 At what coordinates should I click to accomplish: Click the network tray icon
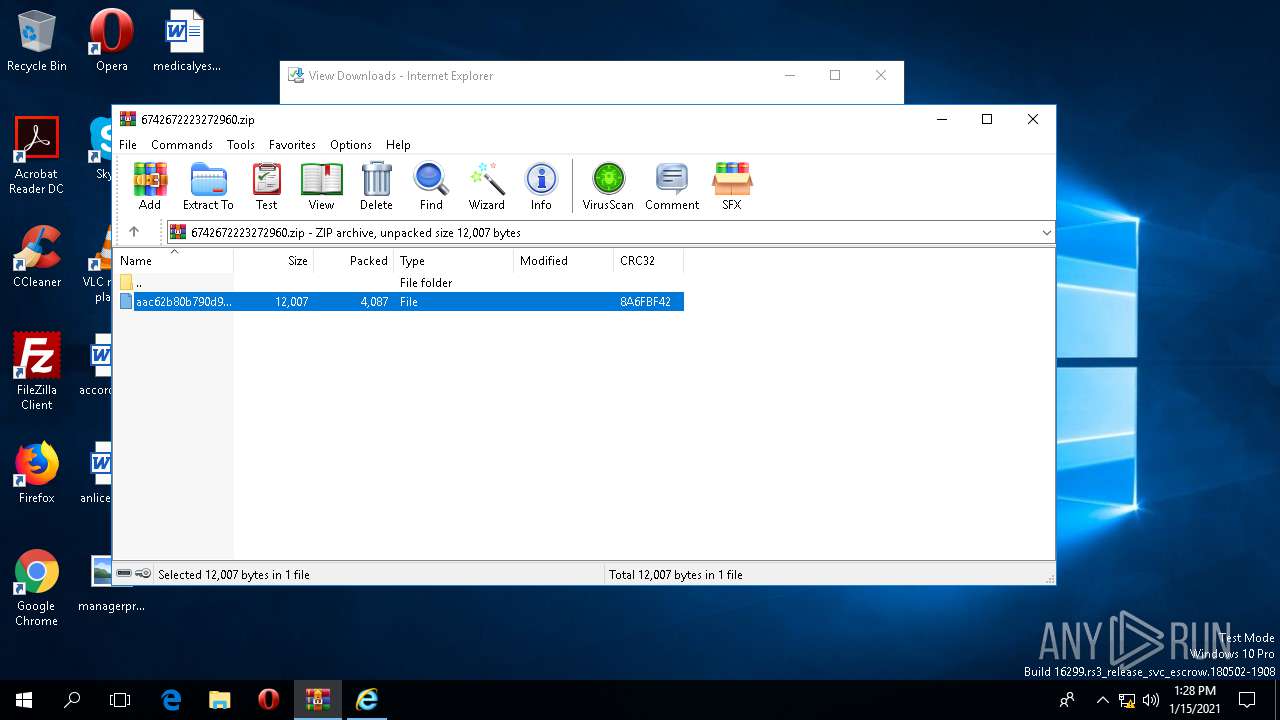(x=1127, y=700)
